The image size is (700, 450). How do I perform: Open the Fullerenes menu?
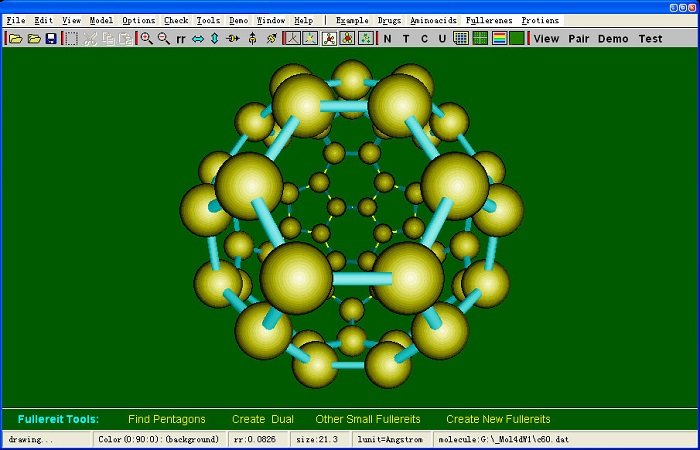click(x=490, y=20)
